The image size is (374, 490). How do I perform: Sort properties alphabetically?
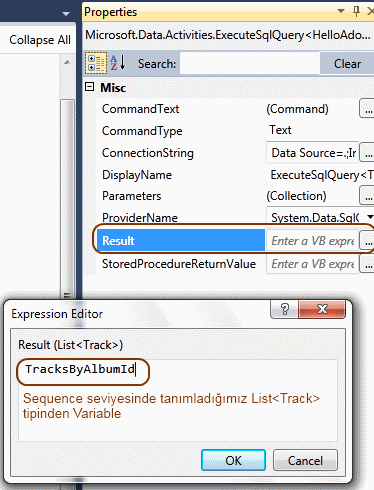coord(118,63)
